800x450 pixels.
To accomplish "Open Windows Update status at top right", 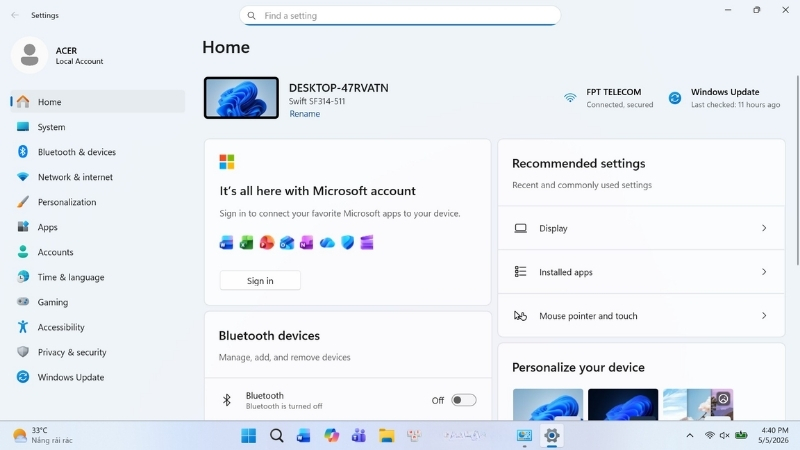I will coord(724,97).
